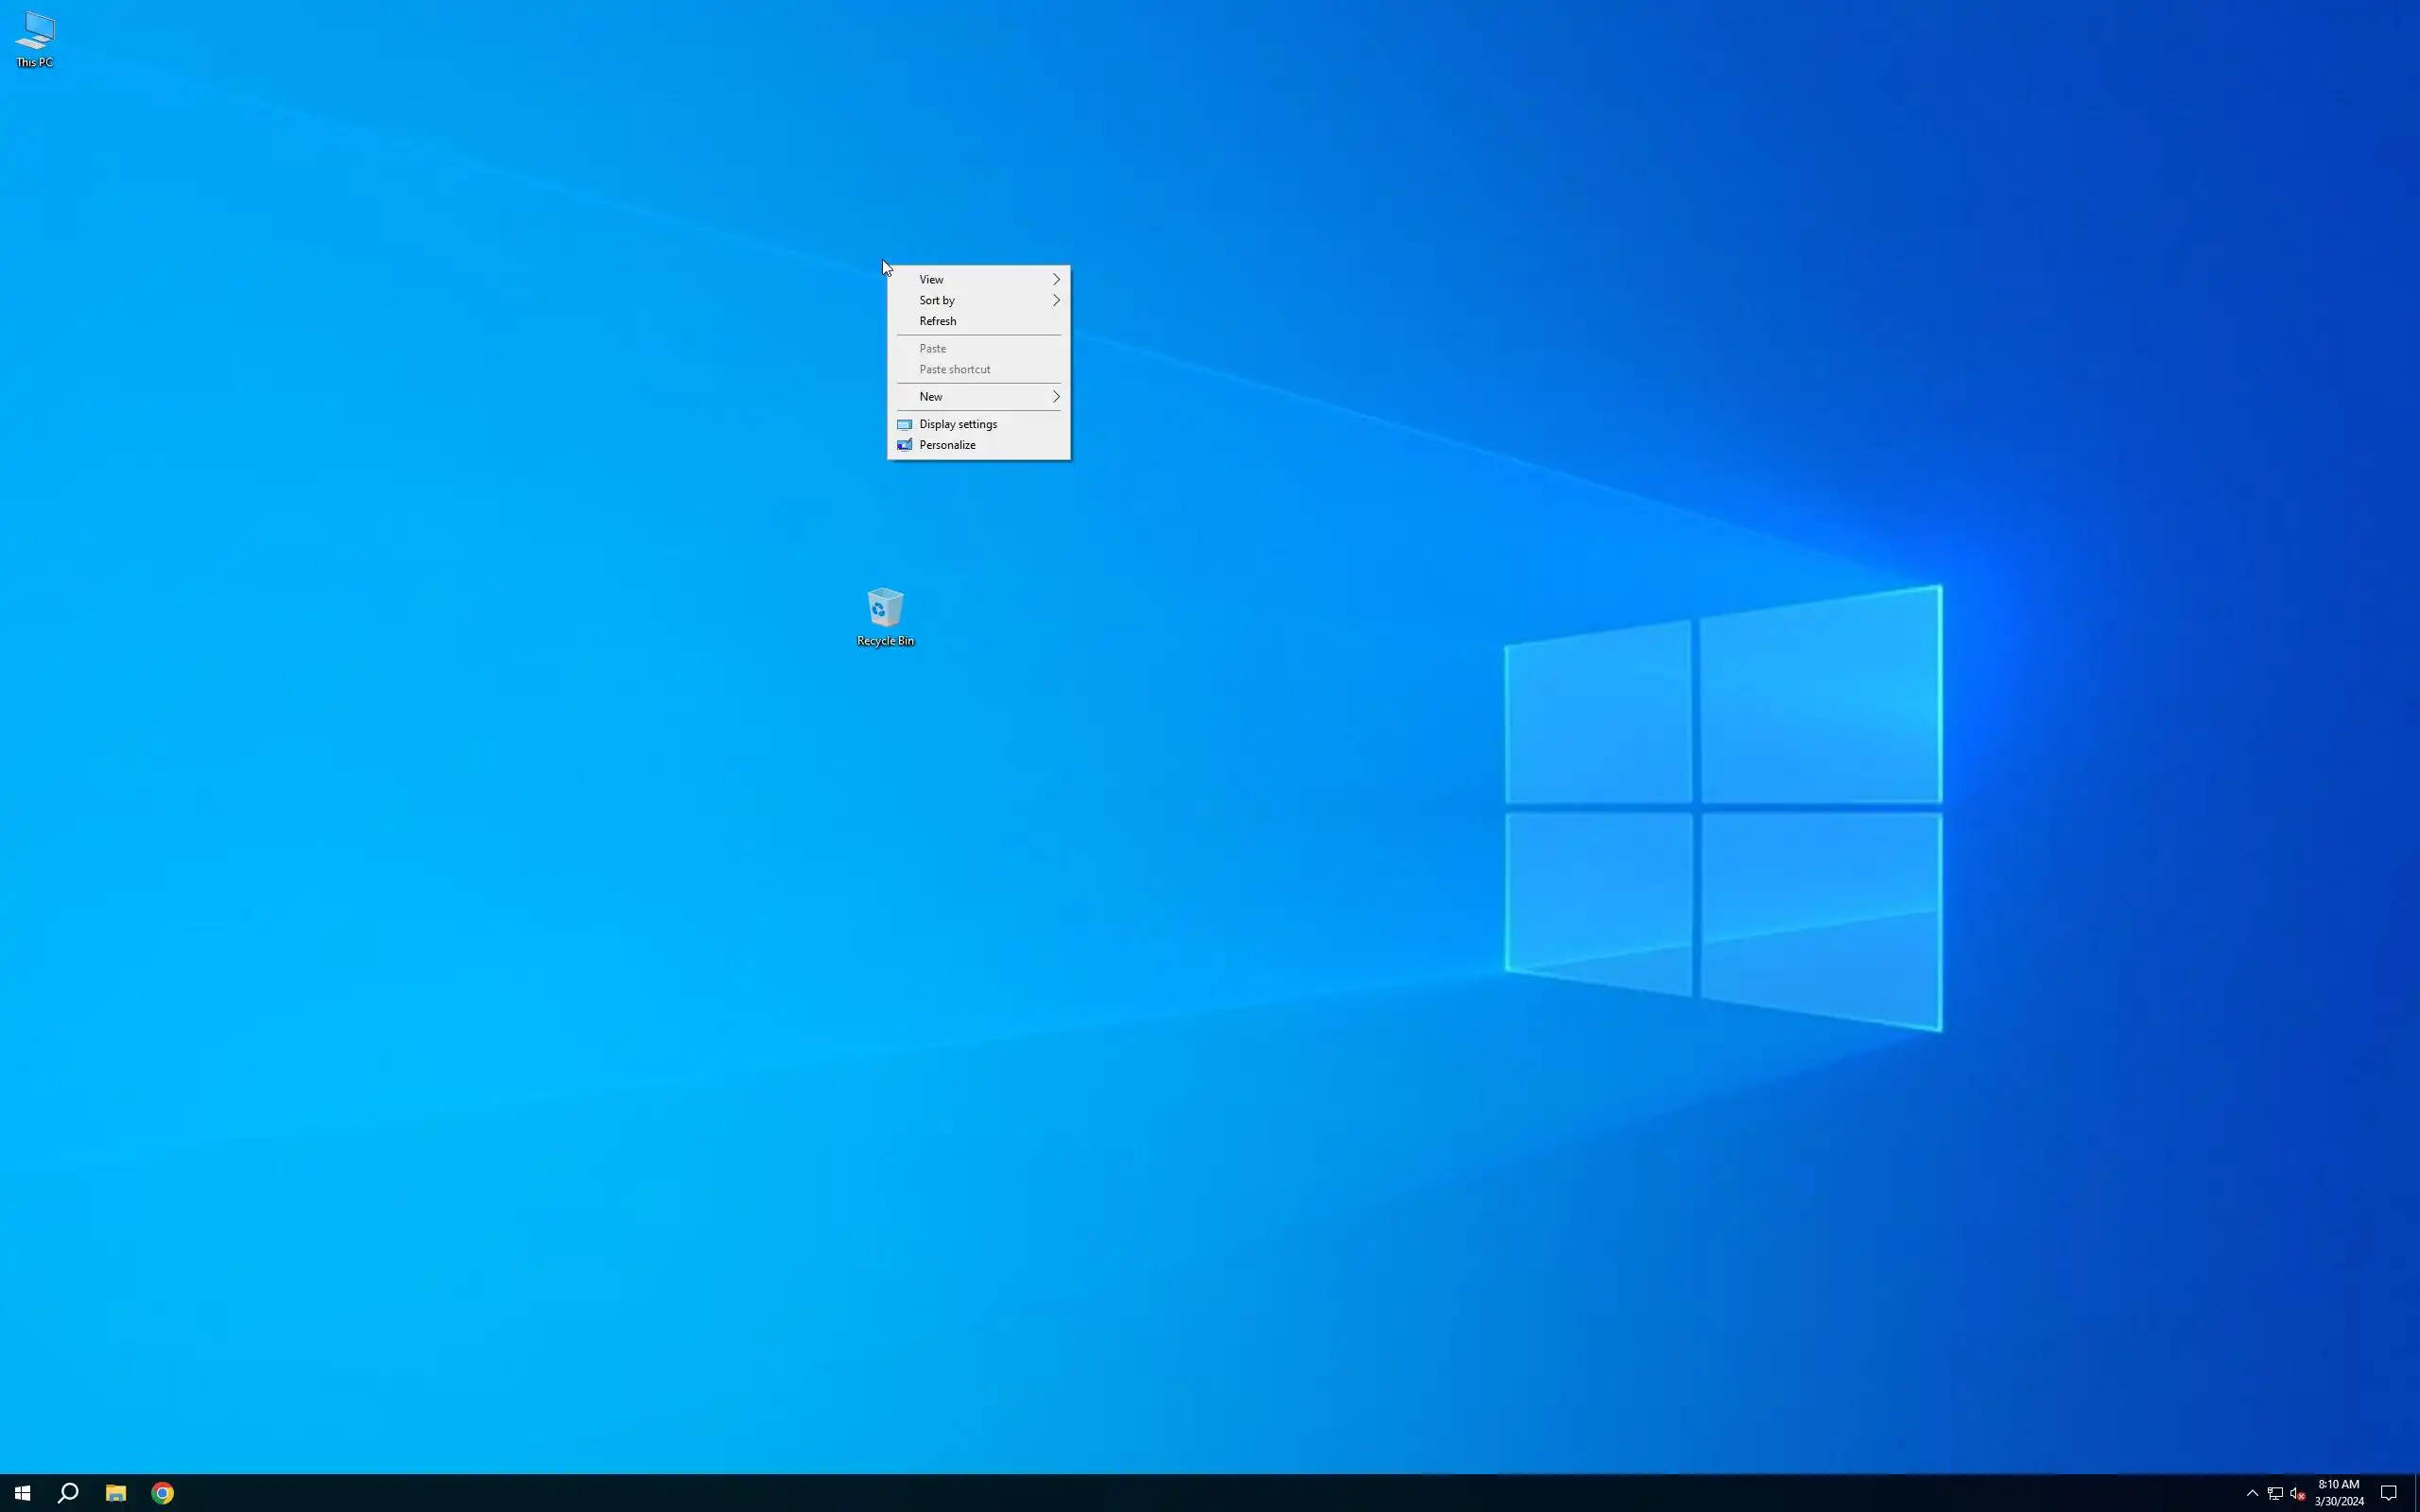Open the taskbar search magnifier
The width and height of the screenshot is (2420, 1512).
(x=68, y=1493)
